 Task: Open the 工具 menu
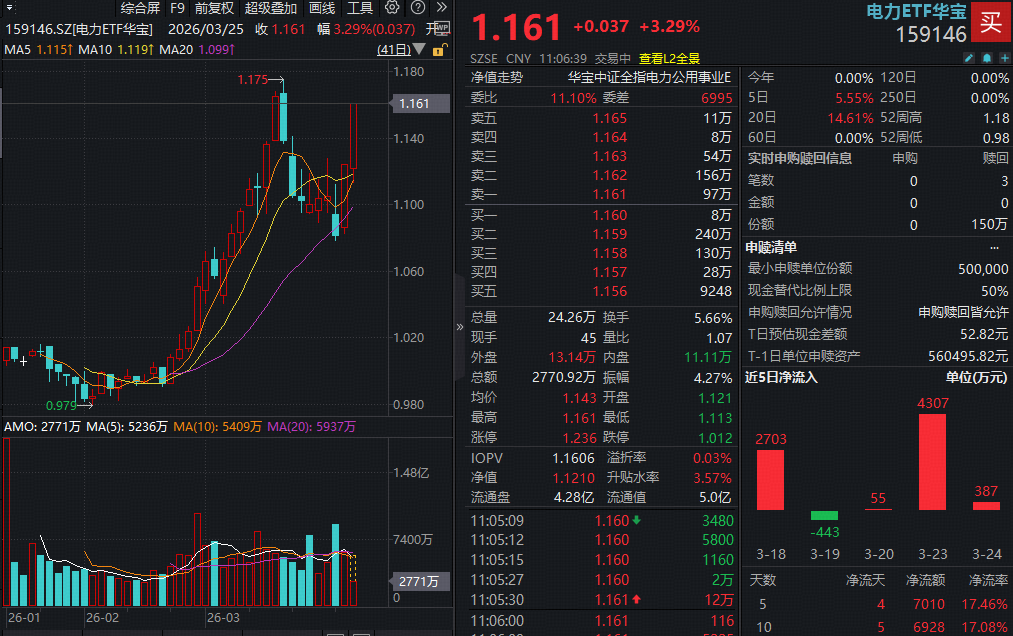click(360, 8)
